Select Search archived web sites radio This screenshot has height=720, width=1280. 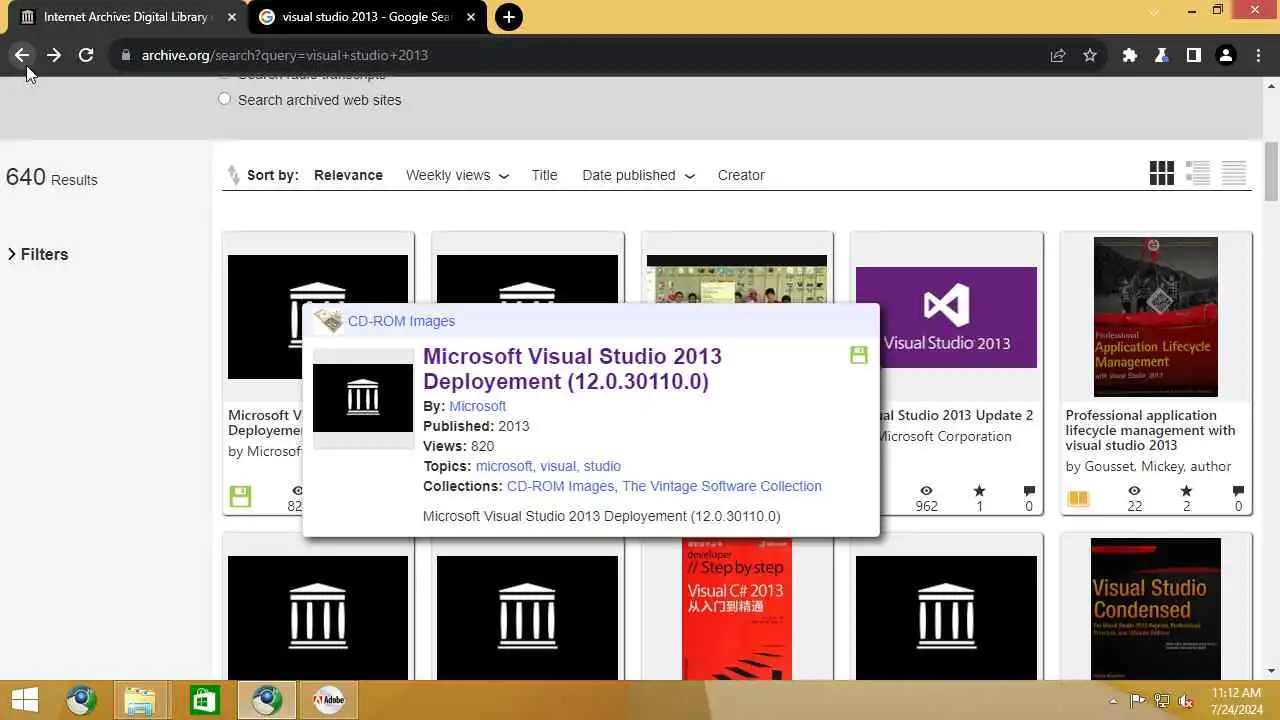(224, 99)
